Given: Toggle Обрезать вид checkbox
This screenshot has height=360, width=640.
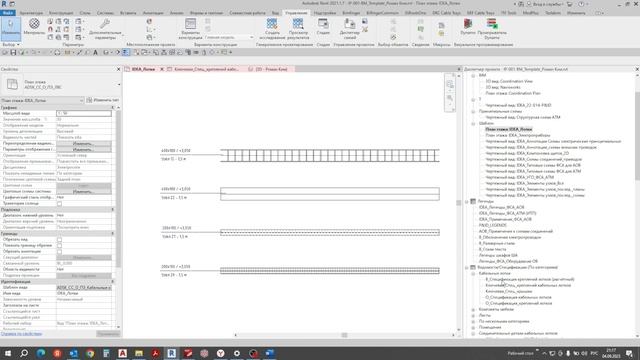Looking at the screenshot, I should click(x=60, y=240).
